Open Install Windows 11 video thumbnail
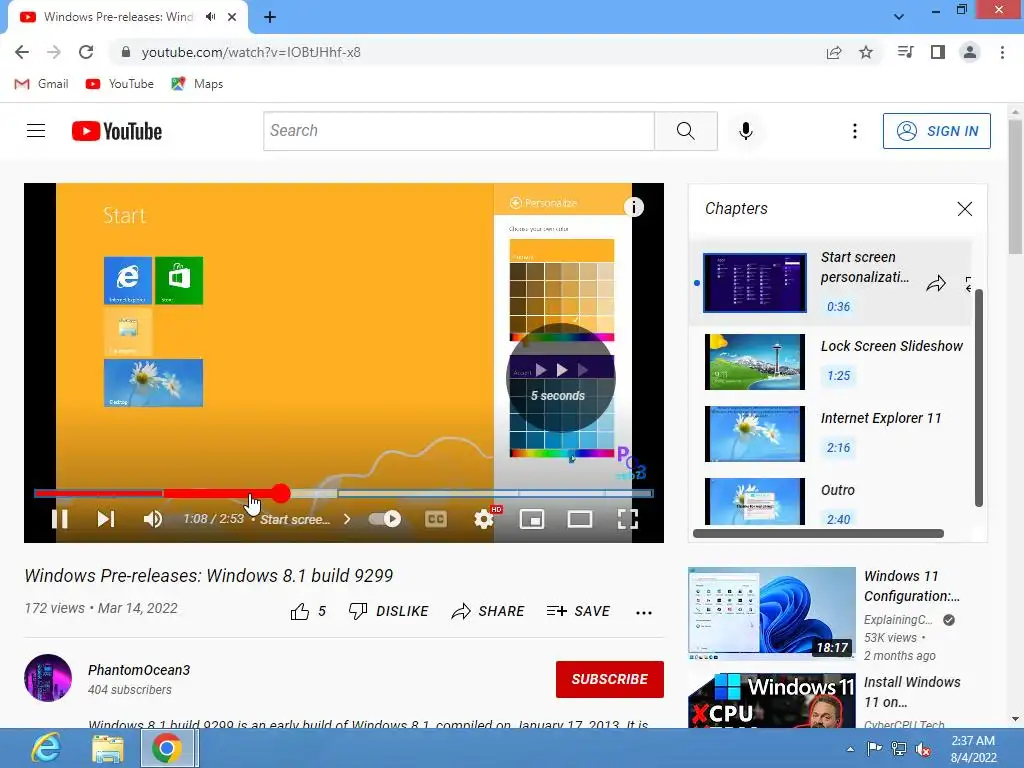The image size is (1024, 768). point(771,700)
